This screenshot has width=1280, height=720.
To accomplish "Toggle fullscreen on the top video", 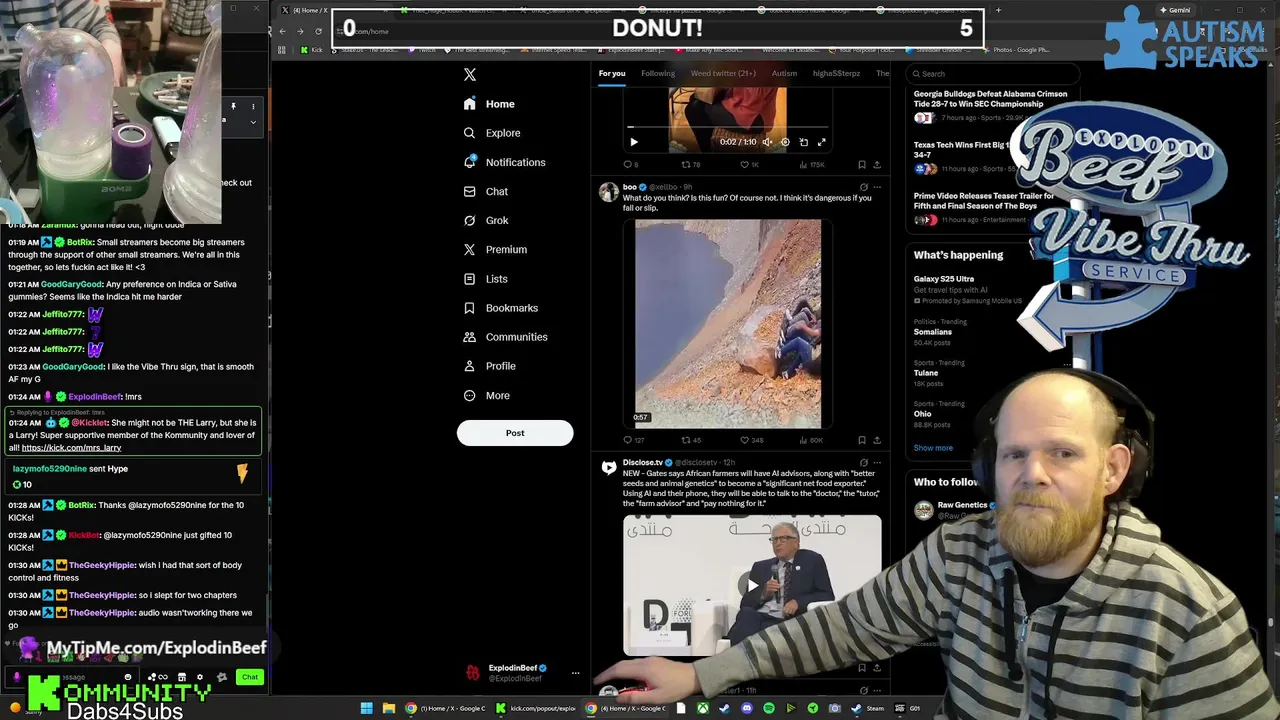I will click(822, 142).
